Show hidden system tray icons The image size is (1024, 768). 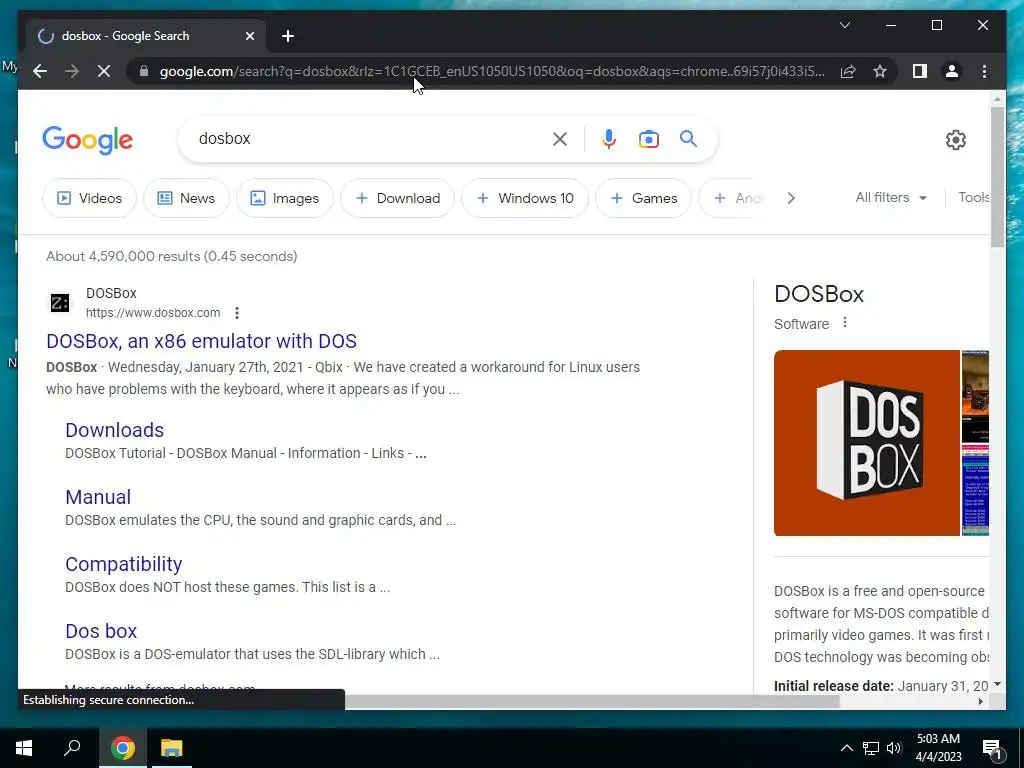pos(846,748)
